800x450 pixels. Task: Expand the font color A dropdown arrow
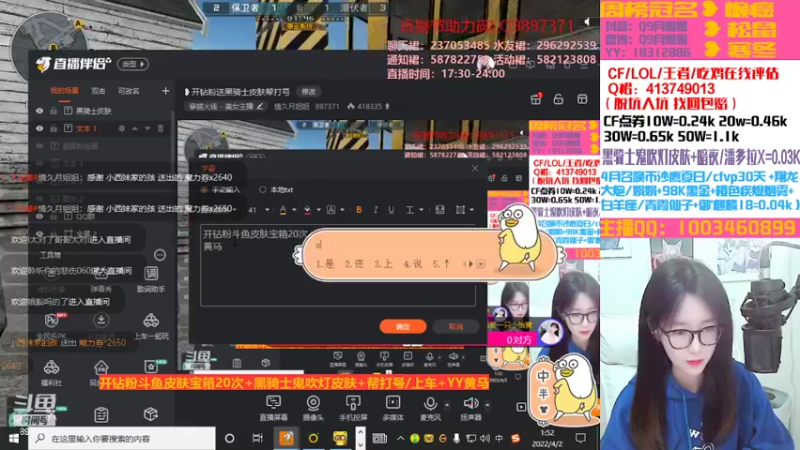(x=294, y=210)
